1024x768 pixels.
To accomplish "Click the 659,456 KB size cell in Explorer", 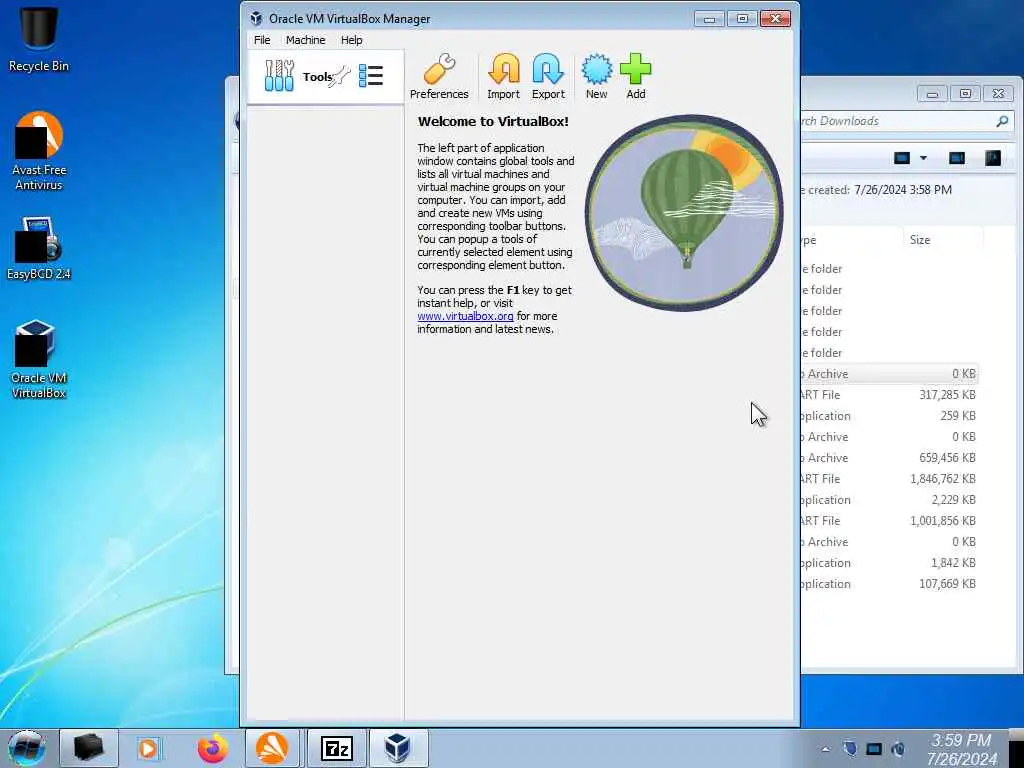I will click(x=947, y=458).
